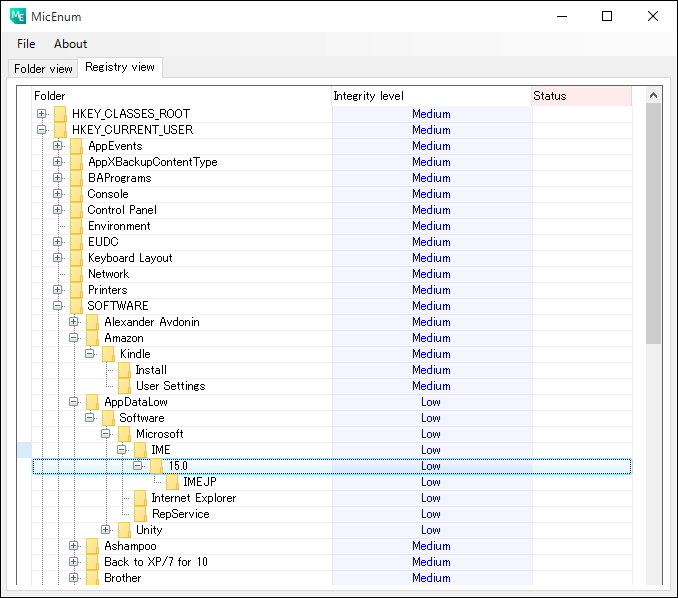This screenshot has height=598, width=678.
Task: Click the folder icon beside User Settings
Action: pyautogui.click(x=124, y=386)
